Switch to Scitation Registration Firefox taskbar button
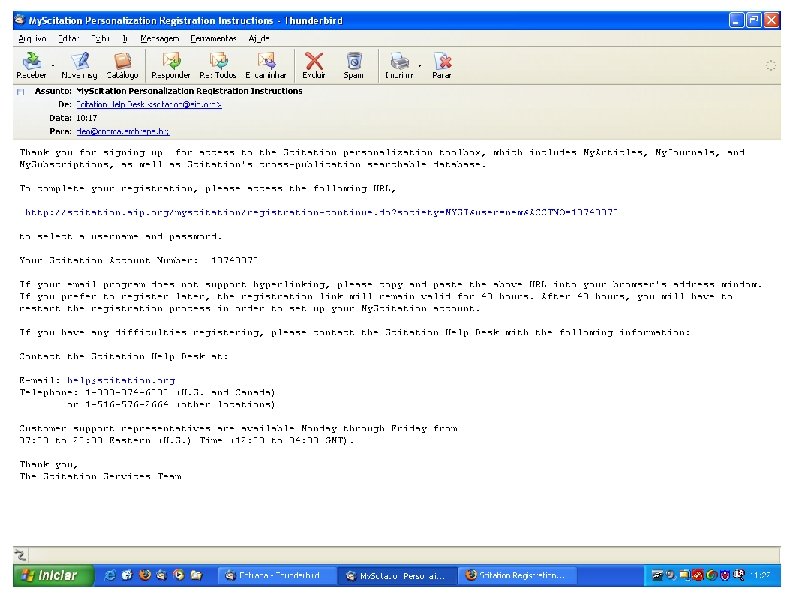794x595 pixels. (518, 575)
